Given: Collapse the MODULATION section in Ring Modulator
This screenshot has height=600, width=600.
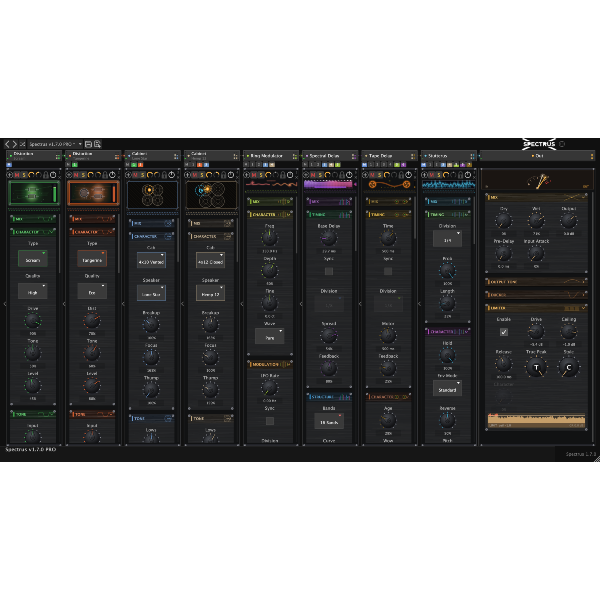Looking at the screenshot, I should tap(270, 364).
